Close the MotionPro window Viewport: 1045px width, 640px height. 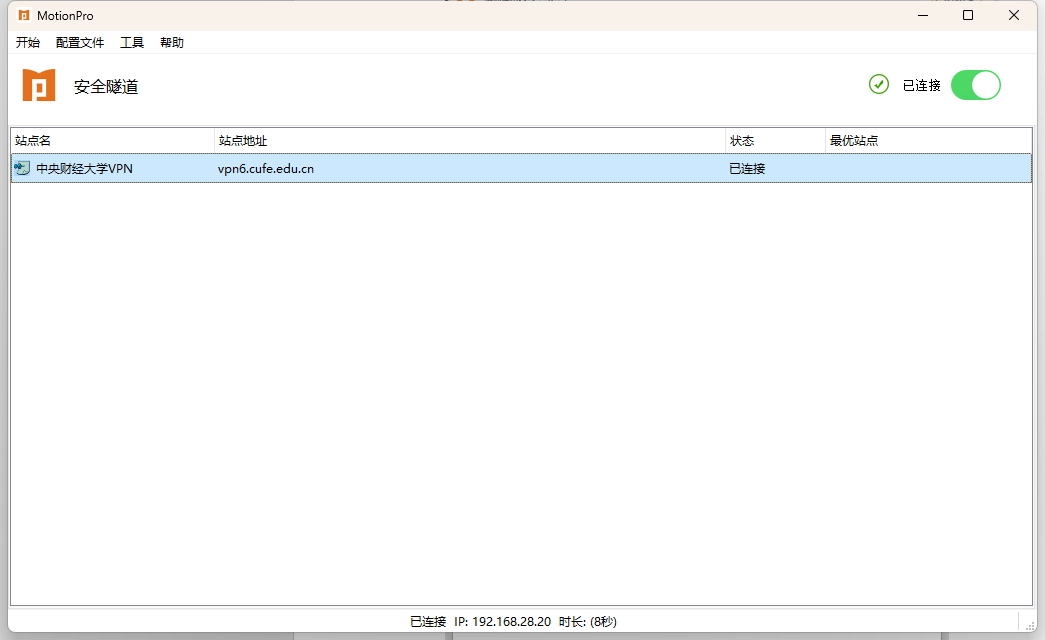[x=1014, y=15]
